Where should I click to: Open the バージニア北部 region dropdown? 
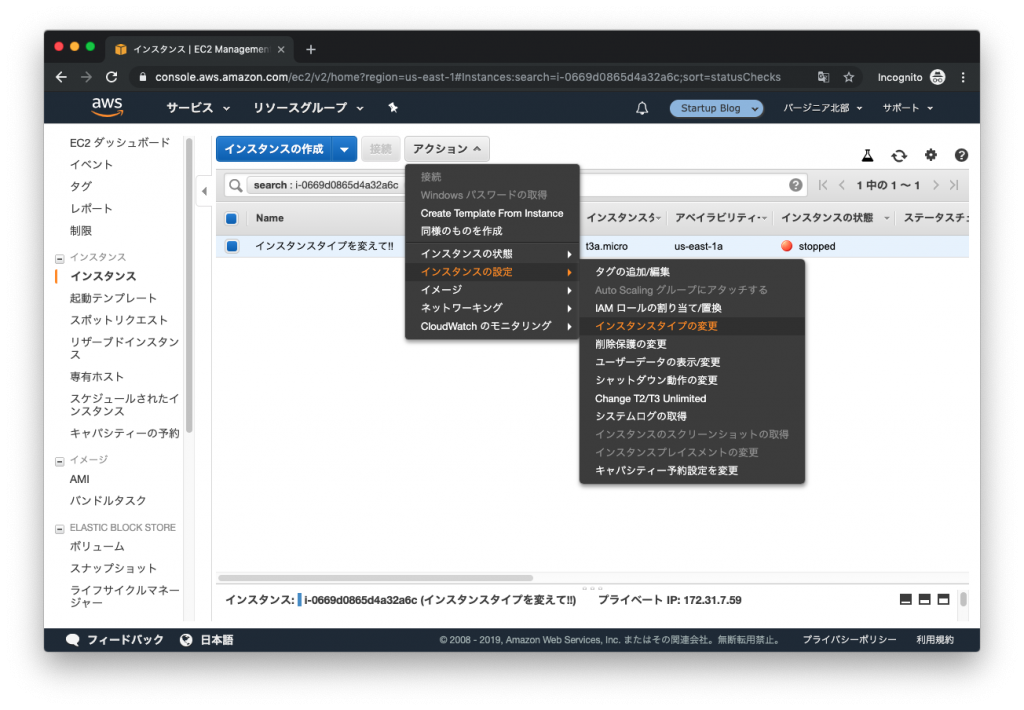822,108
